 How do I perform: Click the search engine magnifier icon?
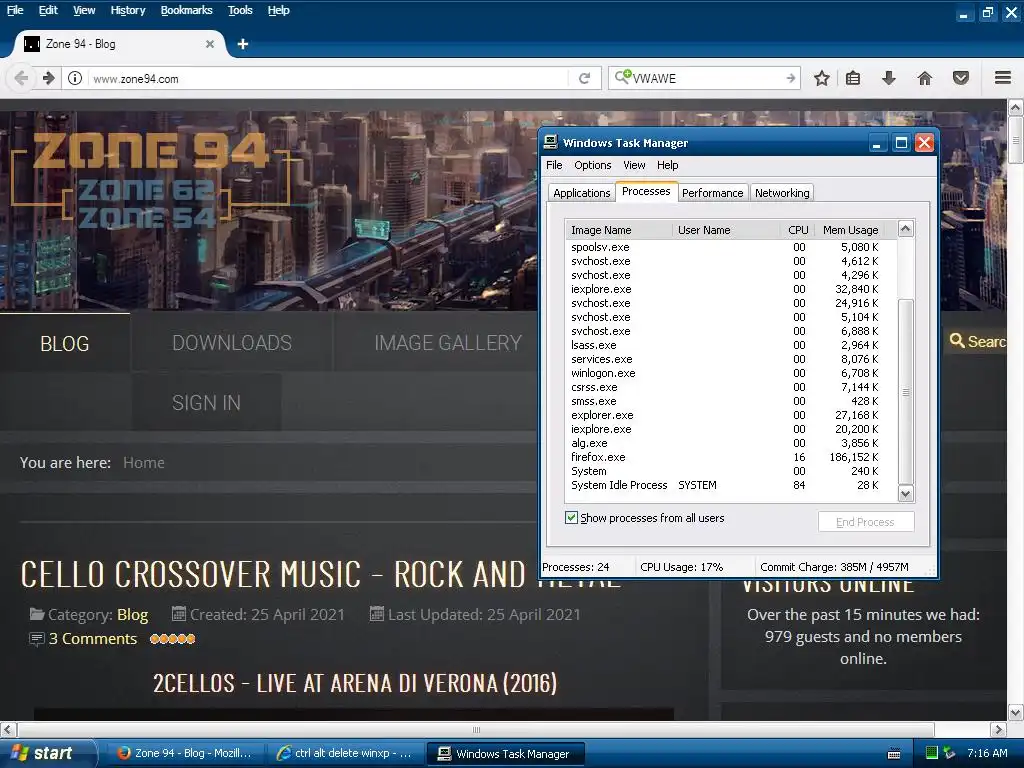coord(622,77)
